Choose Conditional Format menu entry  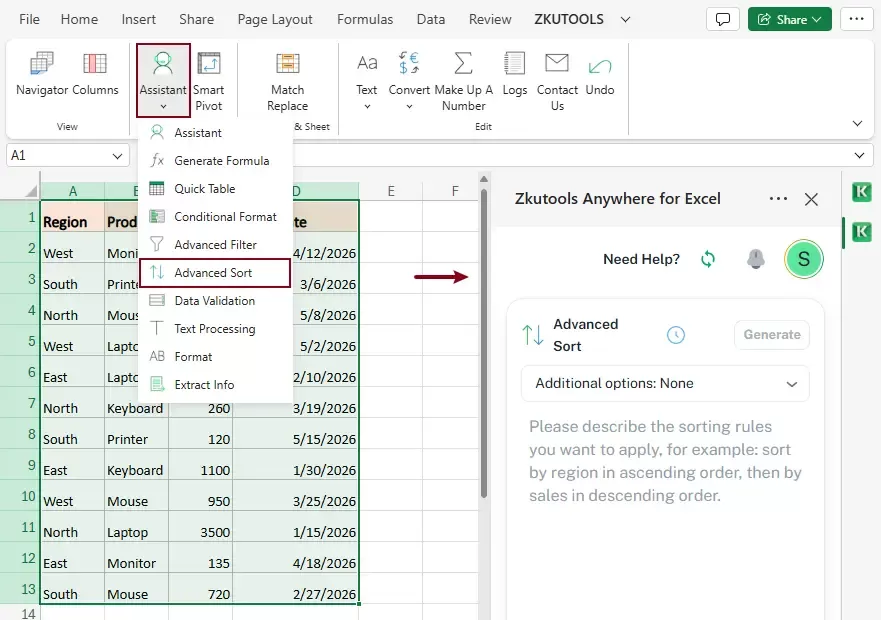coord(215,217)
